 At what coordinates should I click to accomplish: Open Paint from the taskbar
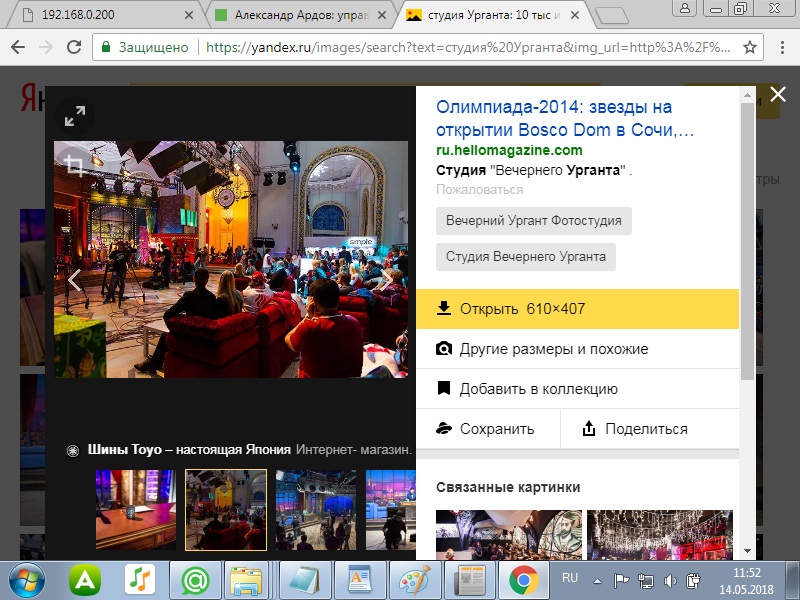pyautogui.click(x=415, y=580)
